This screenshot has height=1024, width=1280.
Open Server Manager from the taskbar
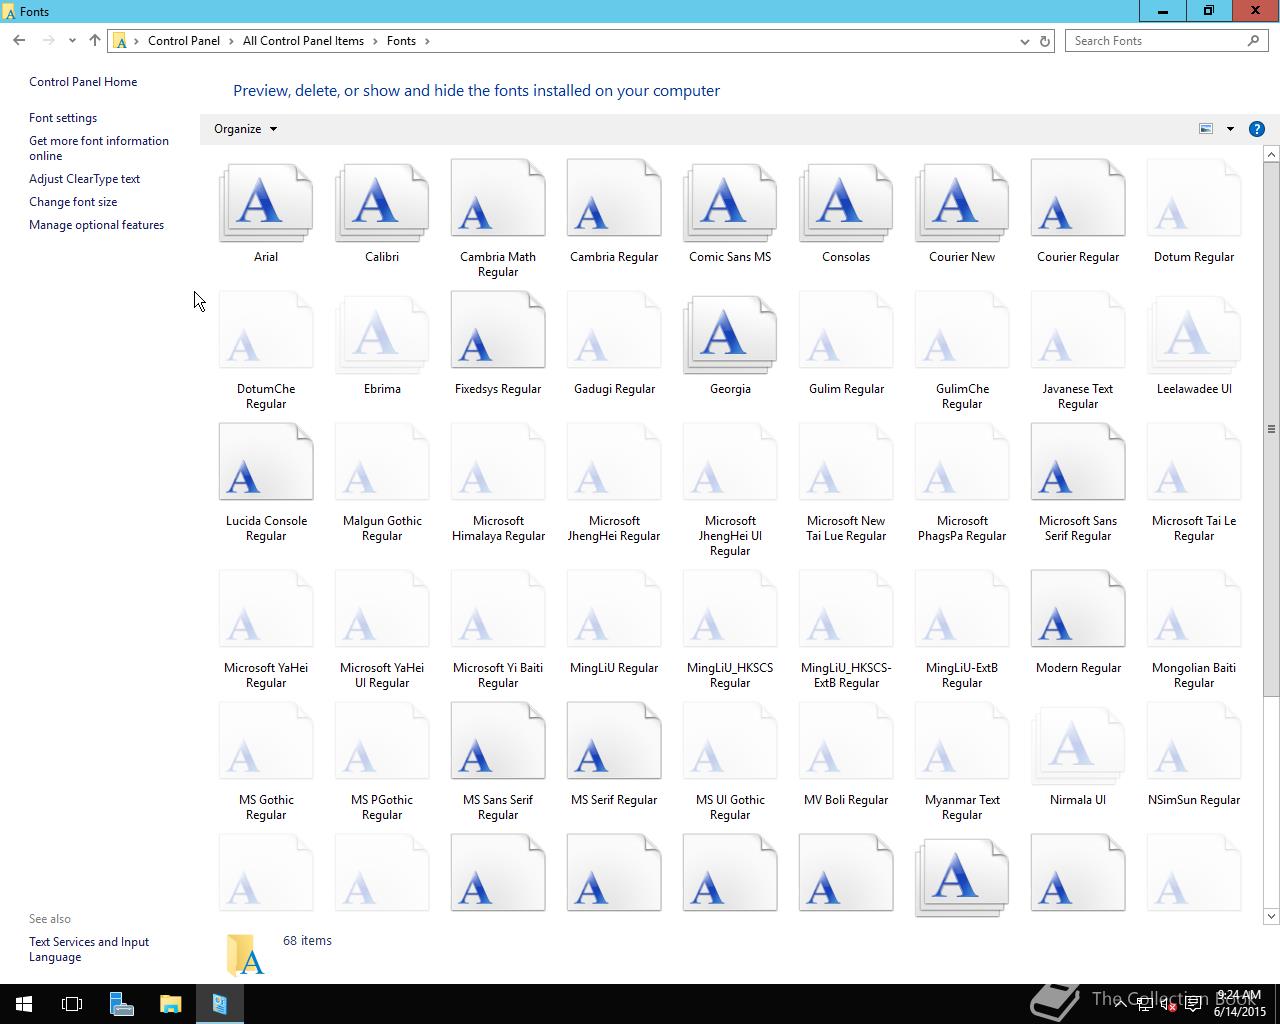coord(122,1004)
